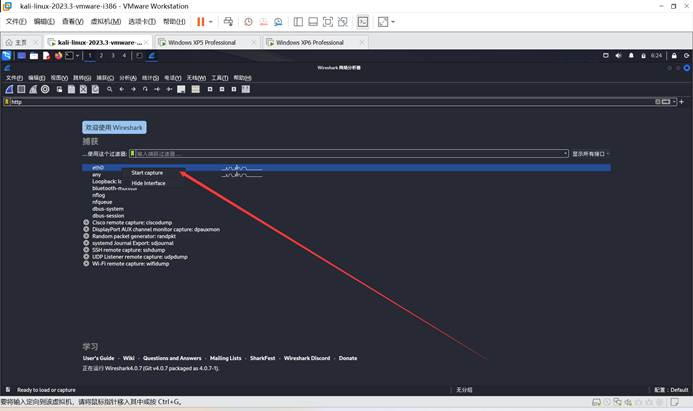Screen dimensions: 693x411
Task: Click VMware send Ctrl+Alt+Del icon
Action: tap(228, 22)
